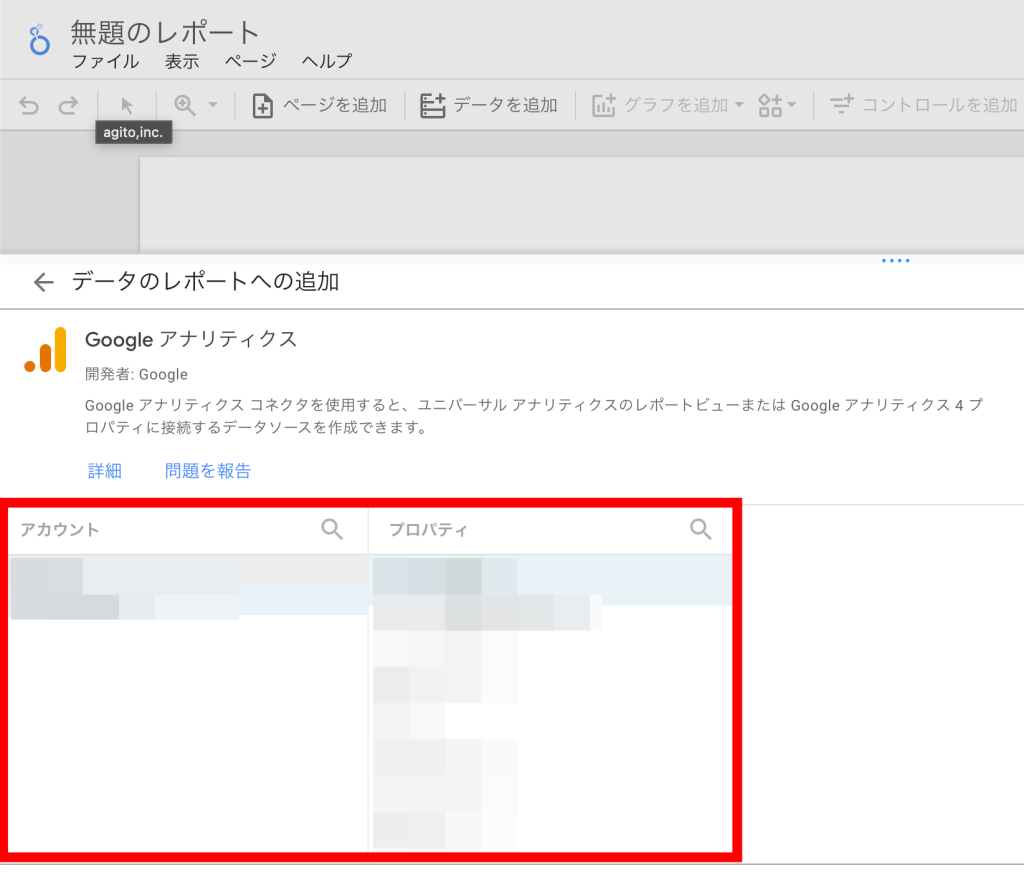Open the 詳細 link

104,471
